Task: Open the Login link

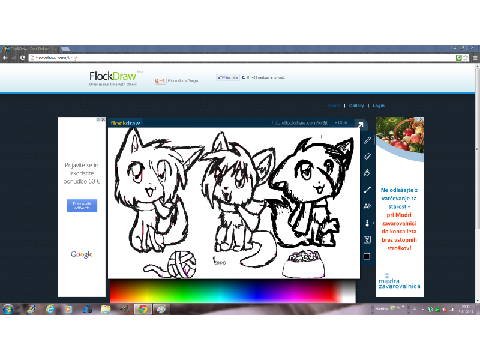Action: click(379, 105)
